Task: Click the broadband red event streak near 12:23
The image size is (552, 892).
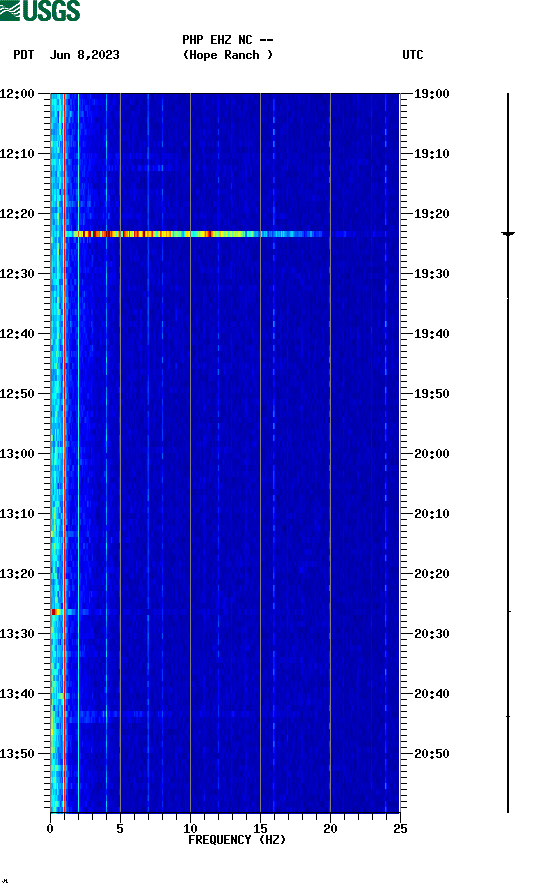Action: [x=193, y=234]
